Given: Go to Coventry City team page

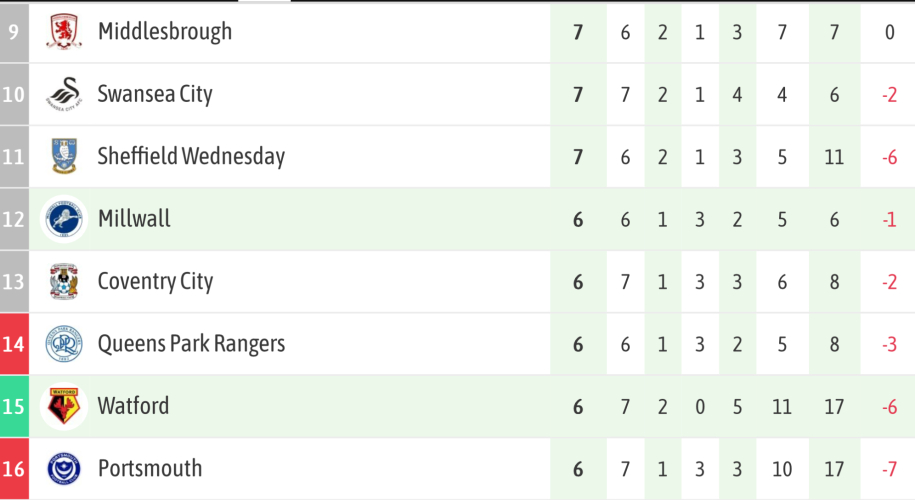Looking at the screenshot, I should (155, 281).
